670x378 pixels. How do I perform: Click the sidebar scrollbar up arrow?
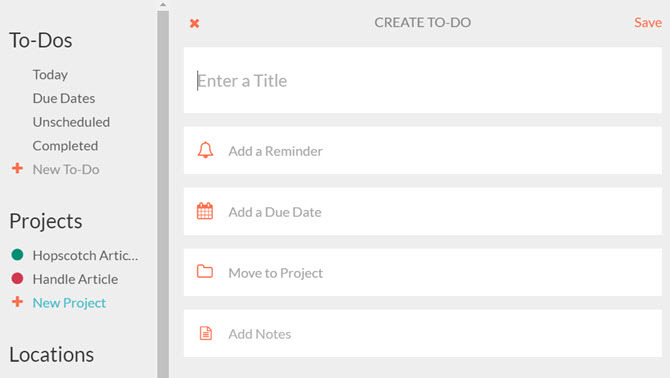point(163,5)
